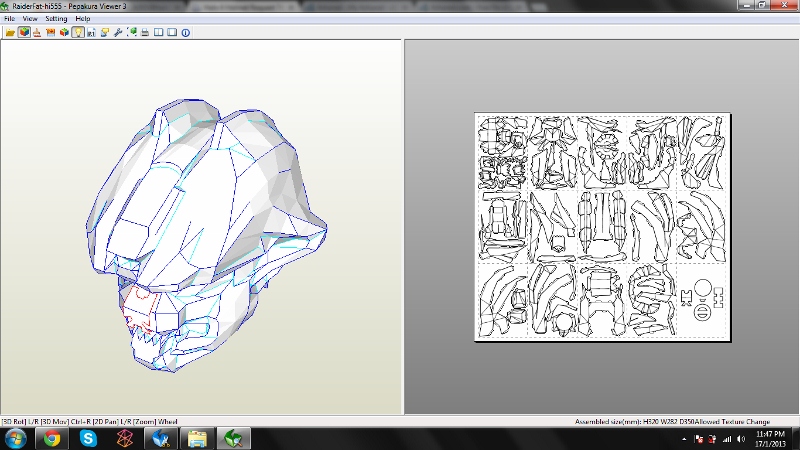Click the circle part on the pattern sheet
800x450 pixels.
coord(703,288)
